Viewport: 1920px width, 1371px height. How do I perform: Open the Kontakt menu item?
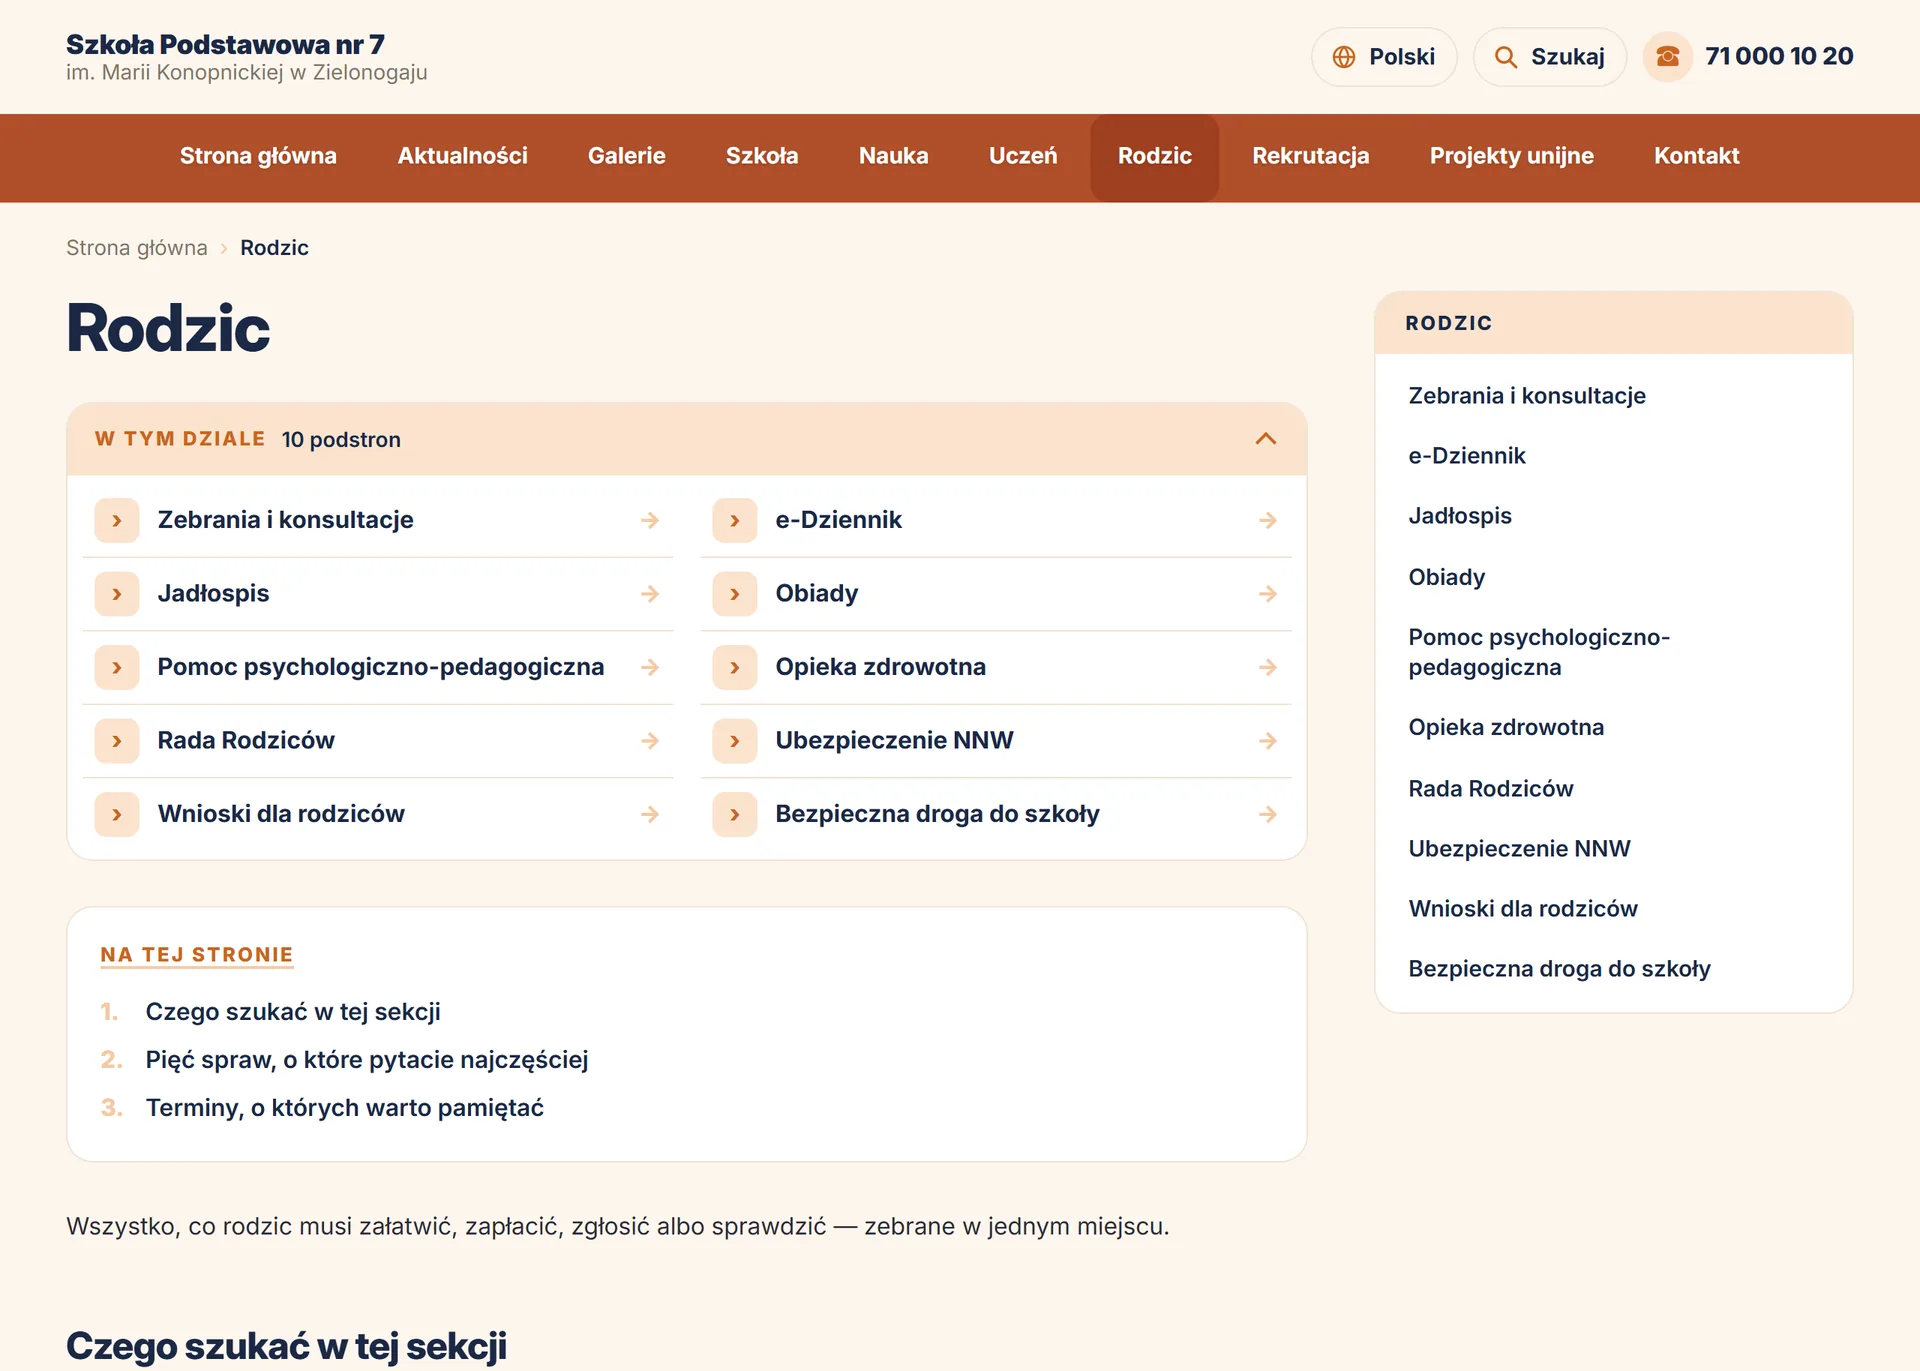point(1696,156)
